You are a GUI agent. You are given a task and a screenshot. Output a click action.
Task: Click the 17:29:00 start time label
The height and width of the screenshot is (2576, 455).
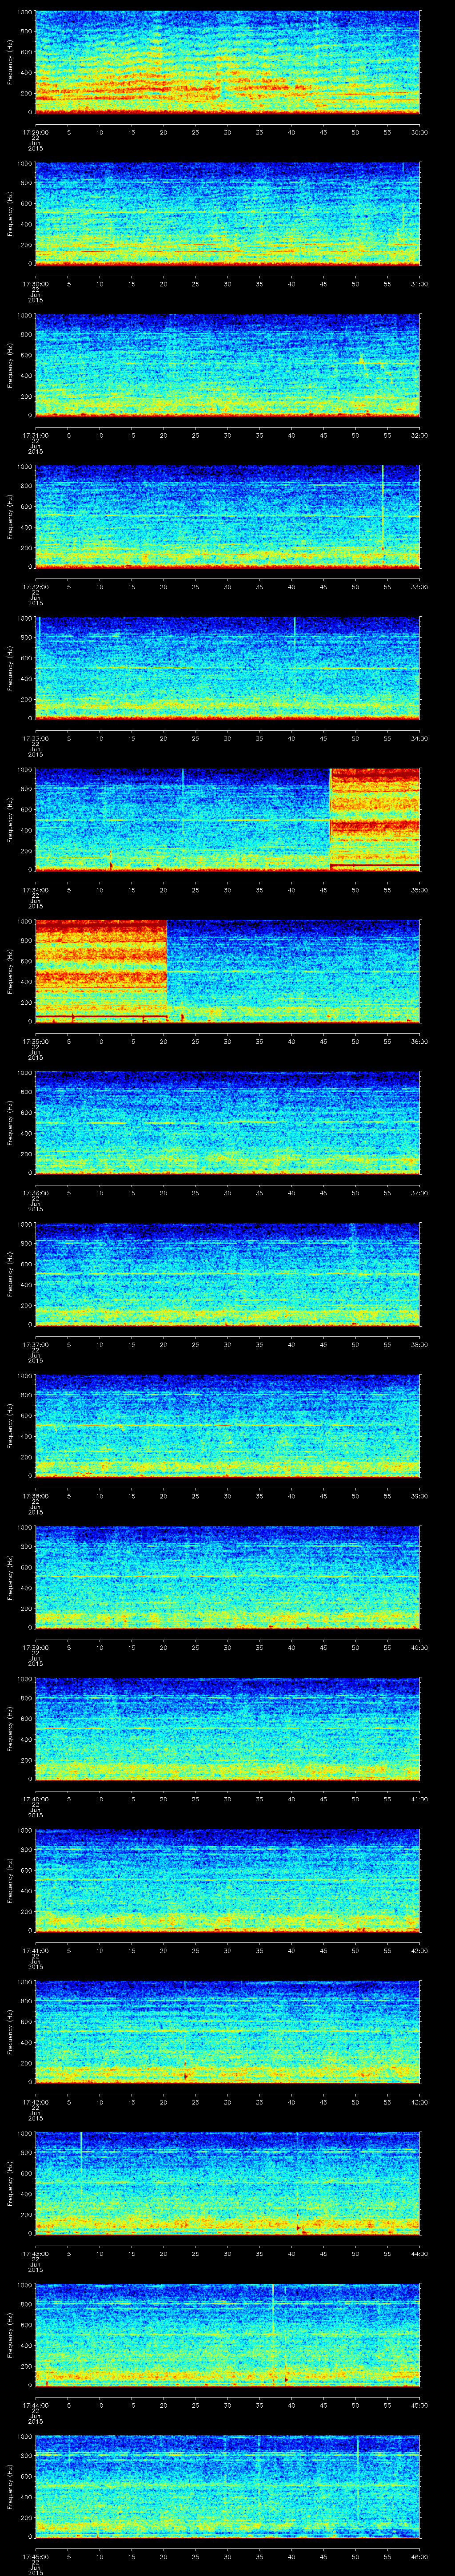[x=35, y=132]
